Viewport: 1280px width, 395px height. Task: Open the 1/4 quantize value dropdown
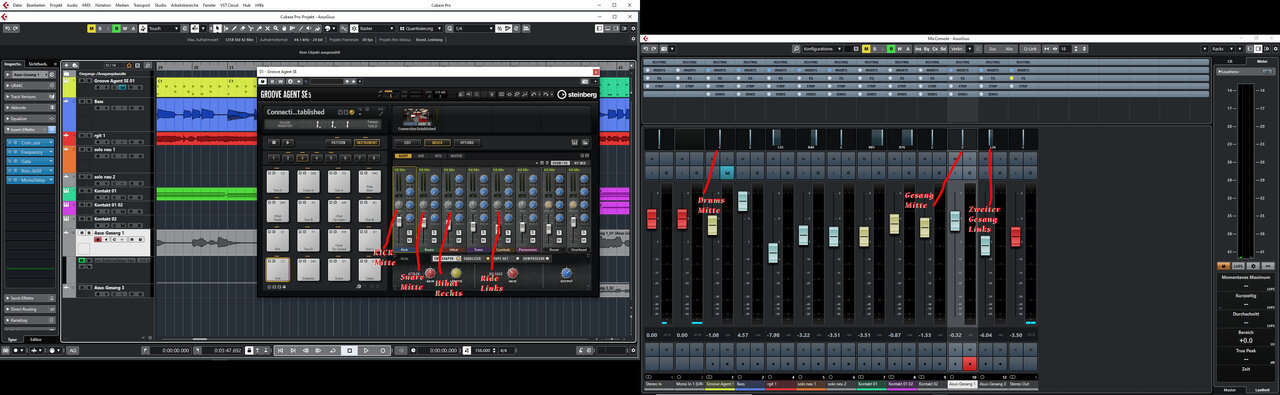[474, 28]
